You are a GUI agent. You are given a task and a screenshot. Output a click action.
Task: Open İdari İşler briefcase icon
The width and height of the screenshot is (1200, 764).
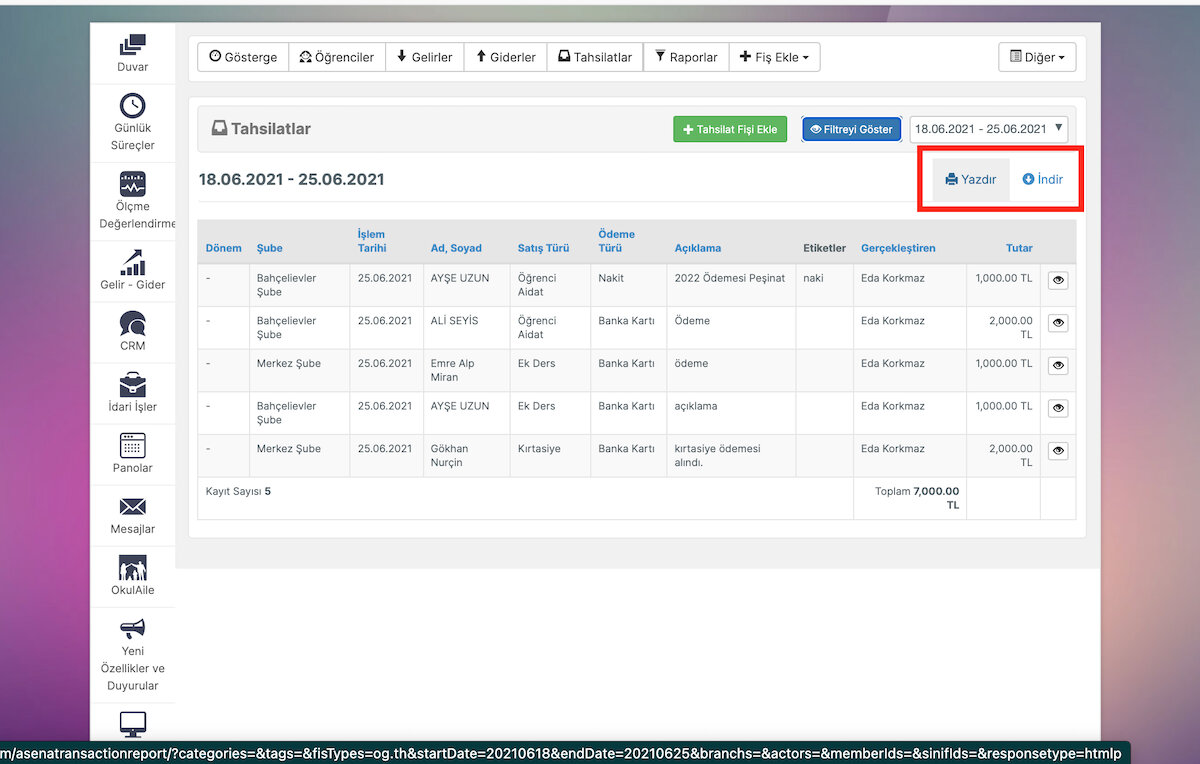132,384
